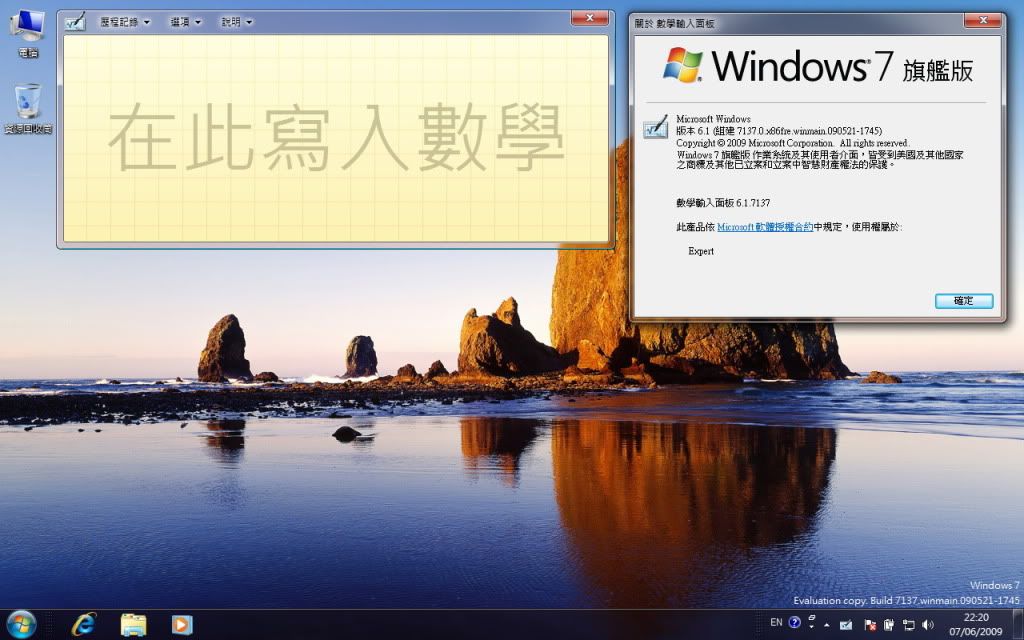The image size is (1024, 640).
Task: Show hidden tray icons arrow
Action: tap(827, 625)
